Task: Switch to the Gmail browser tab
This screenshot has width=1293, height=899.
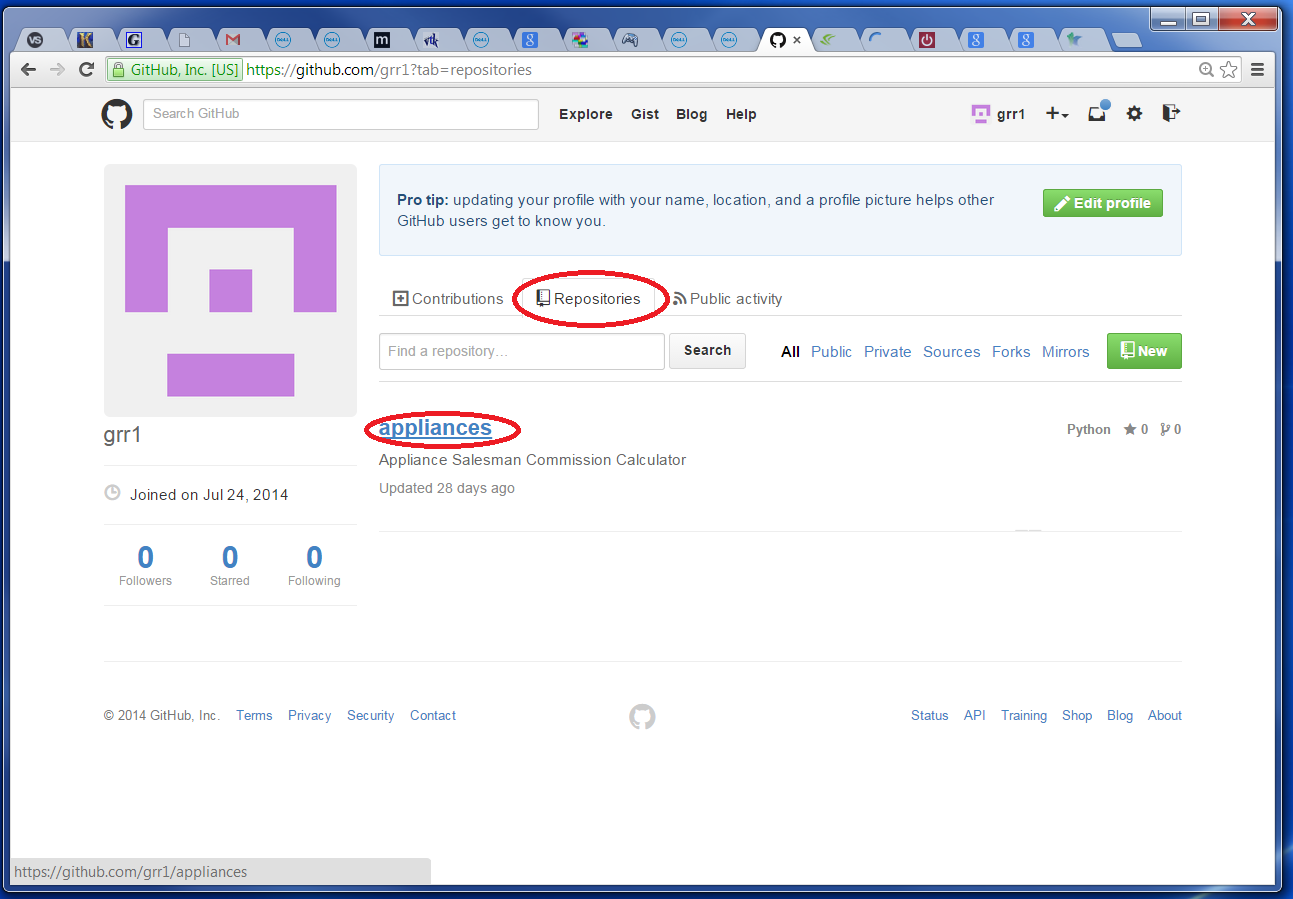Action: [233, 40]
